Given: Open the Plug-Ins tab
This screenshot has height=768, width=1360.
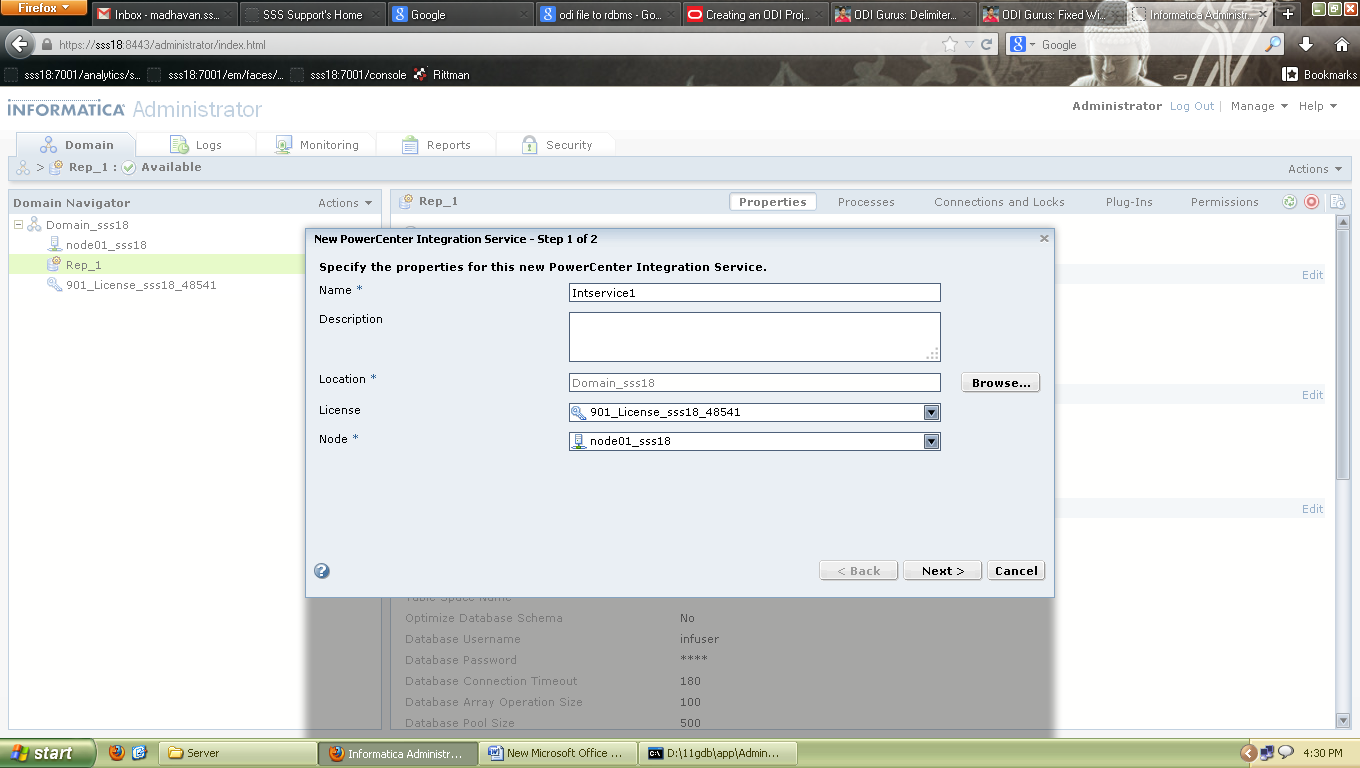Looking at the screenshot, I should 1129,202.
